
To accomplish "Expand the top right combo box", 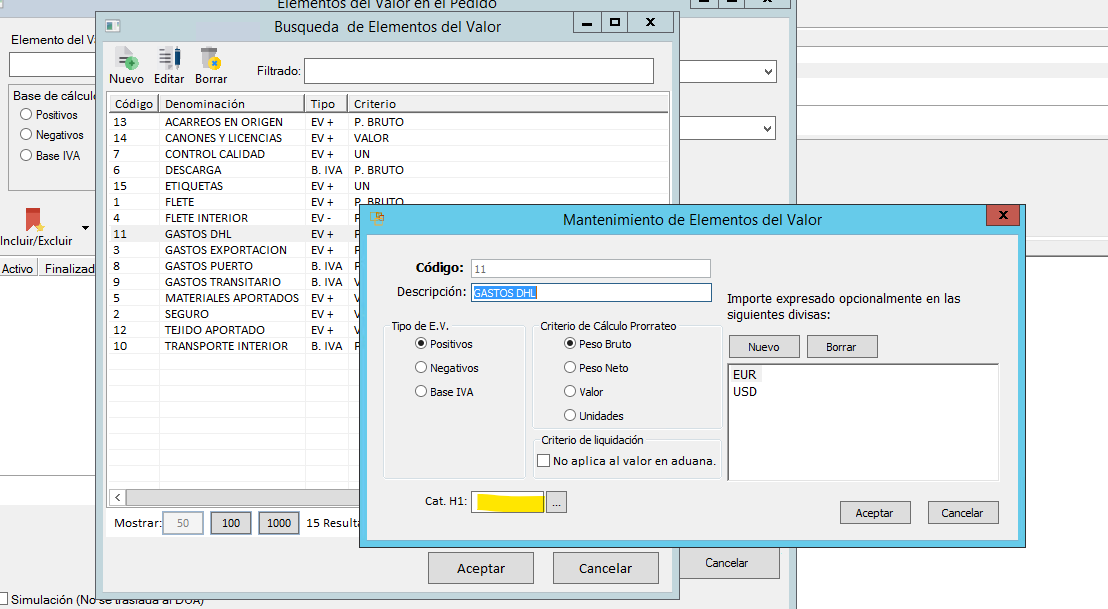I will point(768,72).
